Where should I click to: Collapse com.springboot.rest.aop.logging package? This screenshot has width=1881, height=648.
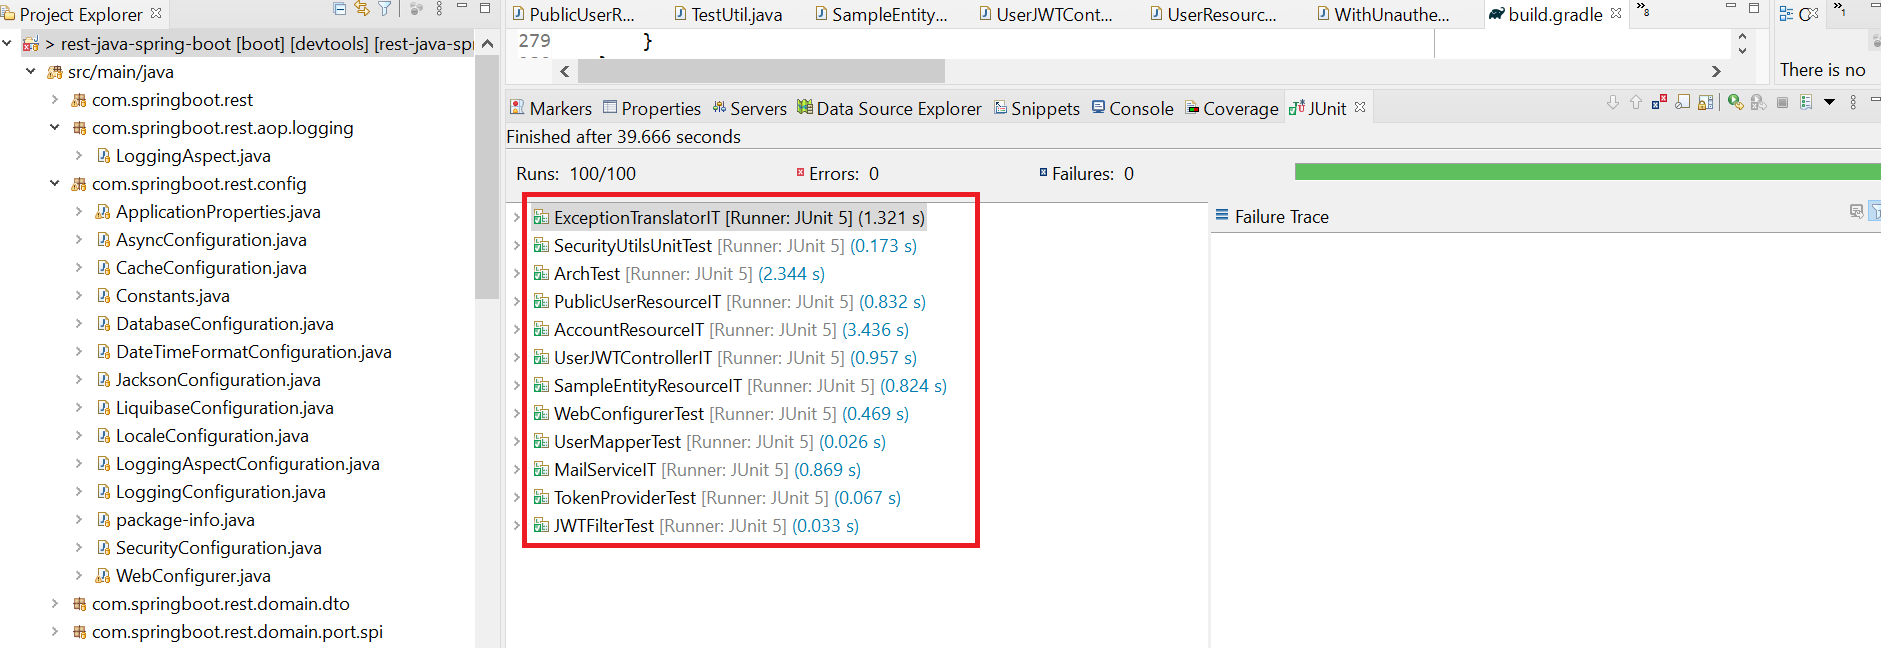[x=55, y=127]
